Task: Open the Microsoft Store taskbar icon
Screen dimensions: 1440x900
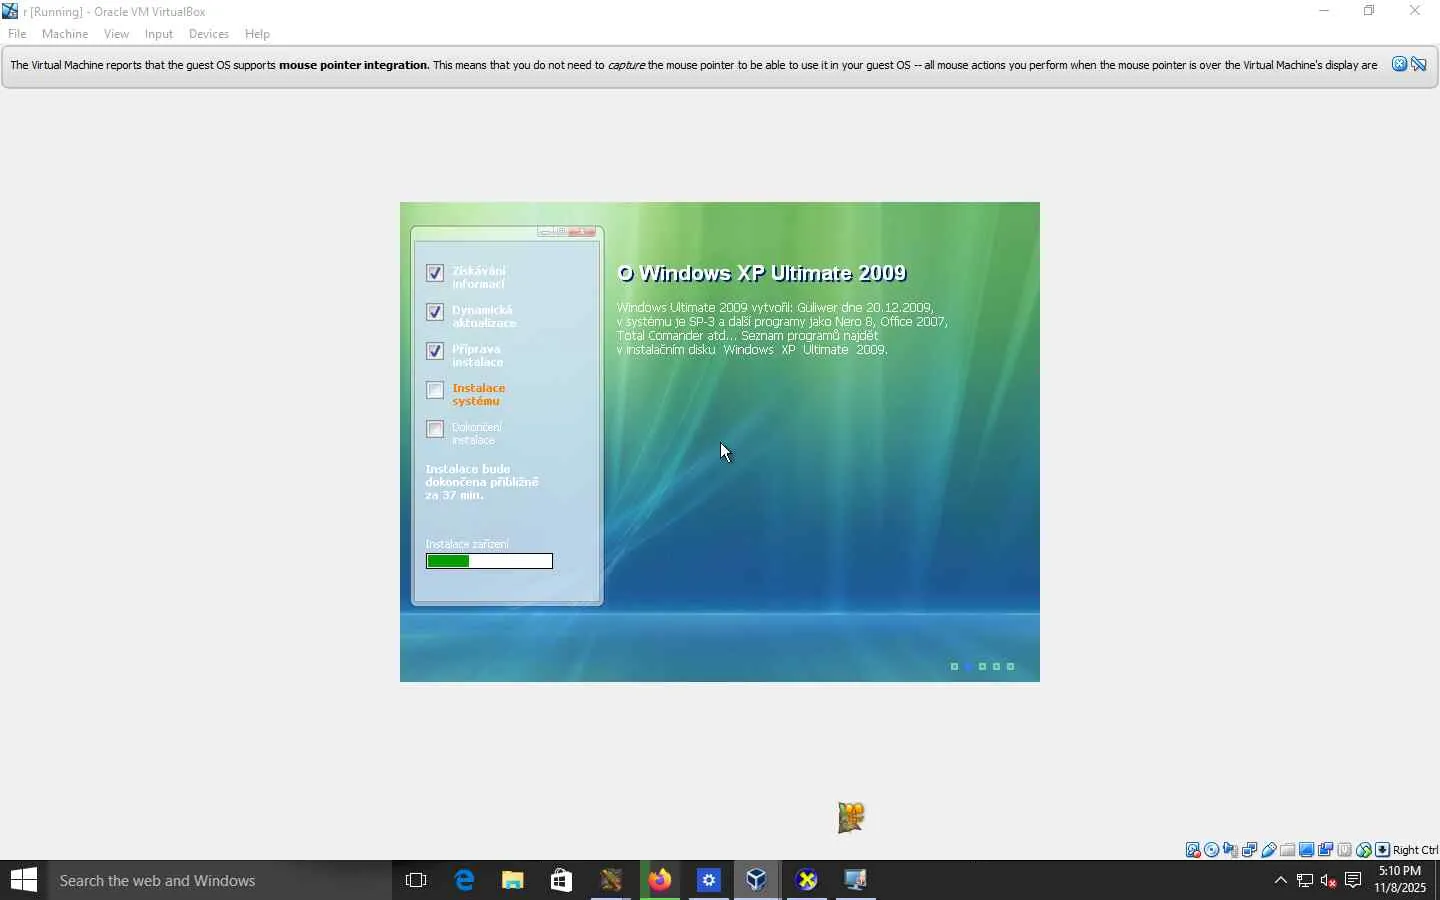Action: [x=561, y=880]
